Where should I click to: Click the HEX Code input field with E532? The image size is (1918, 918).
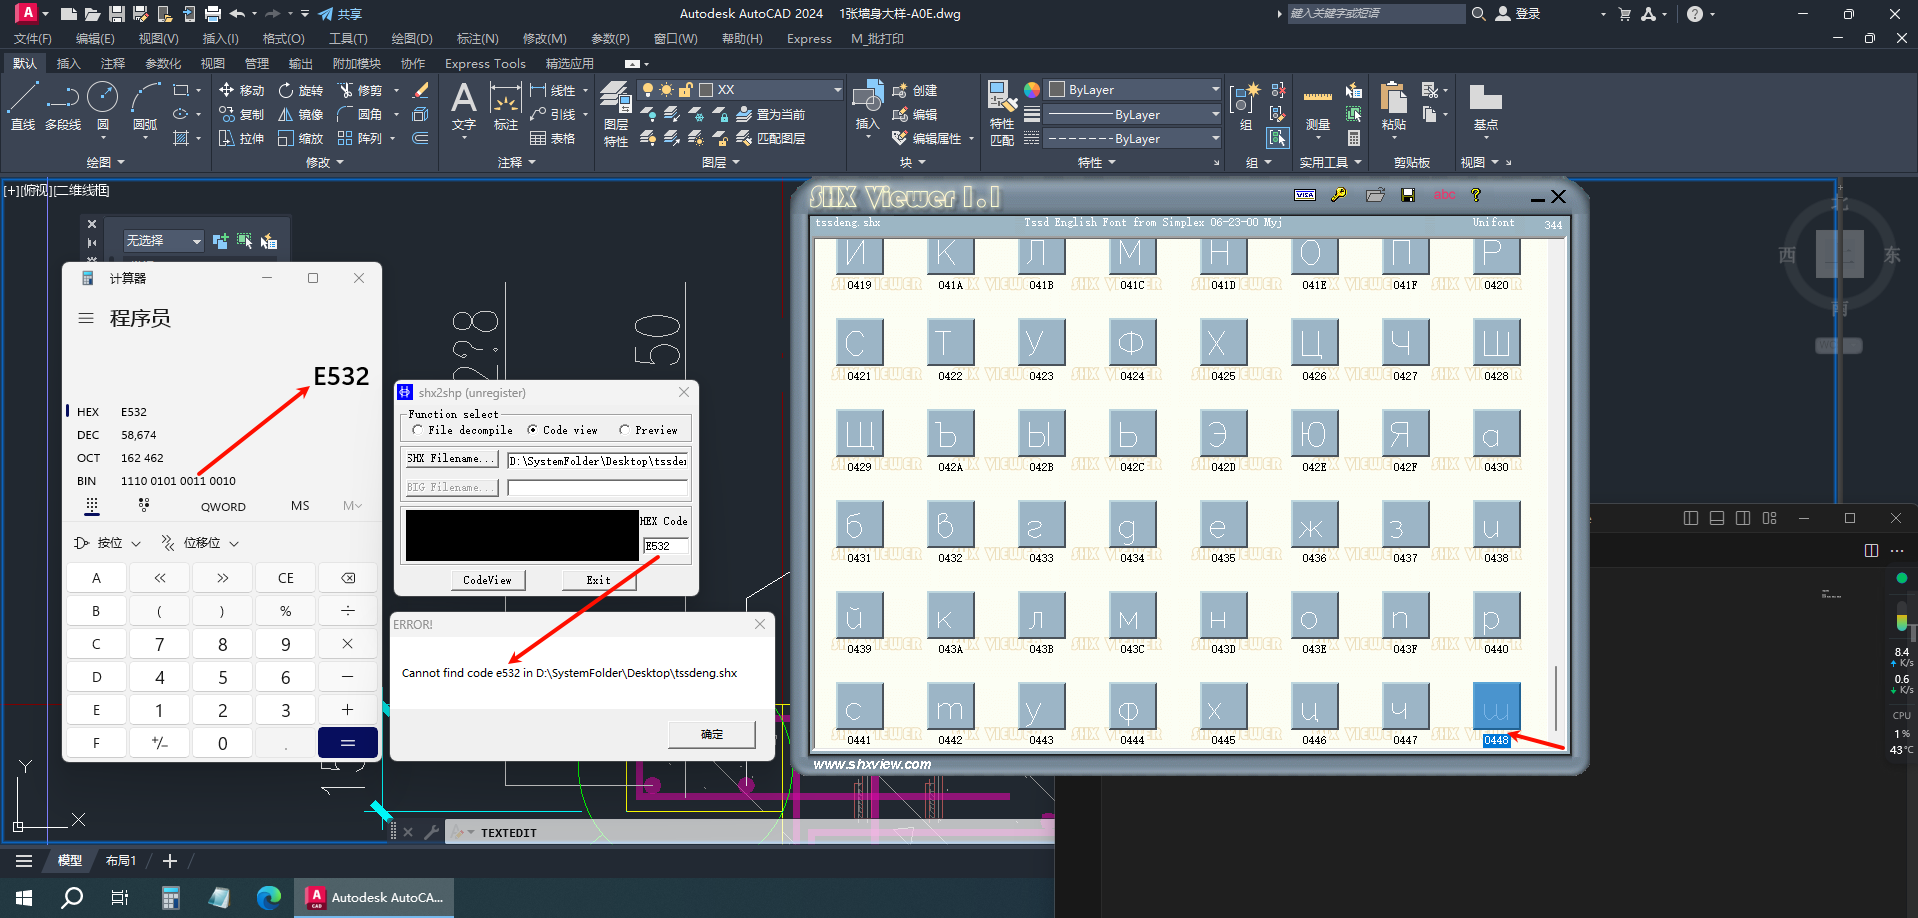point(665,546)
